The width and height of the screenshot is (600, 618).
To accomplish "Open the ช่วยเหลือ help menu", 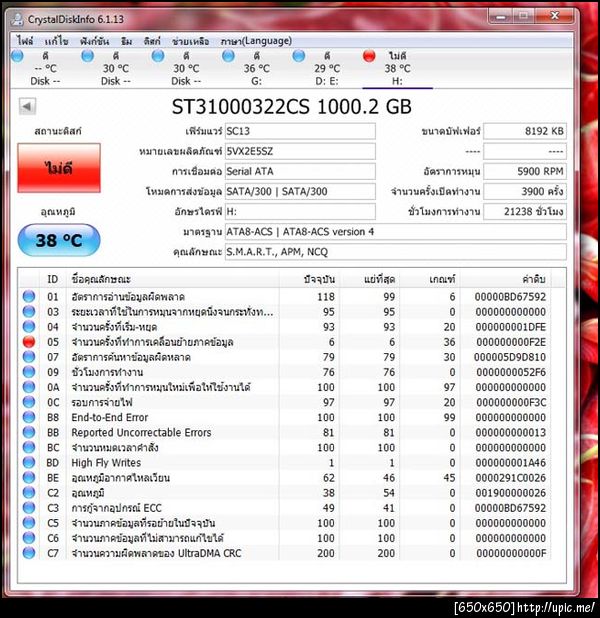I will pyautogui.click(x=190, y=41).
